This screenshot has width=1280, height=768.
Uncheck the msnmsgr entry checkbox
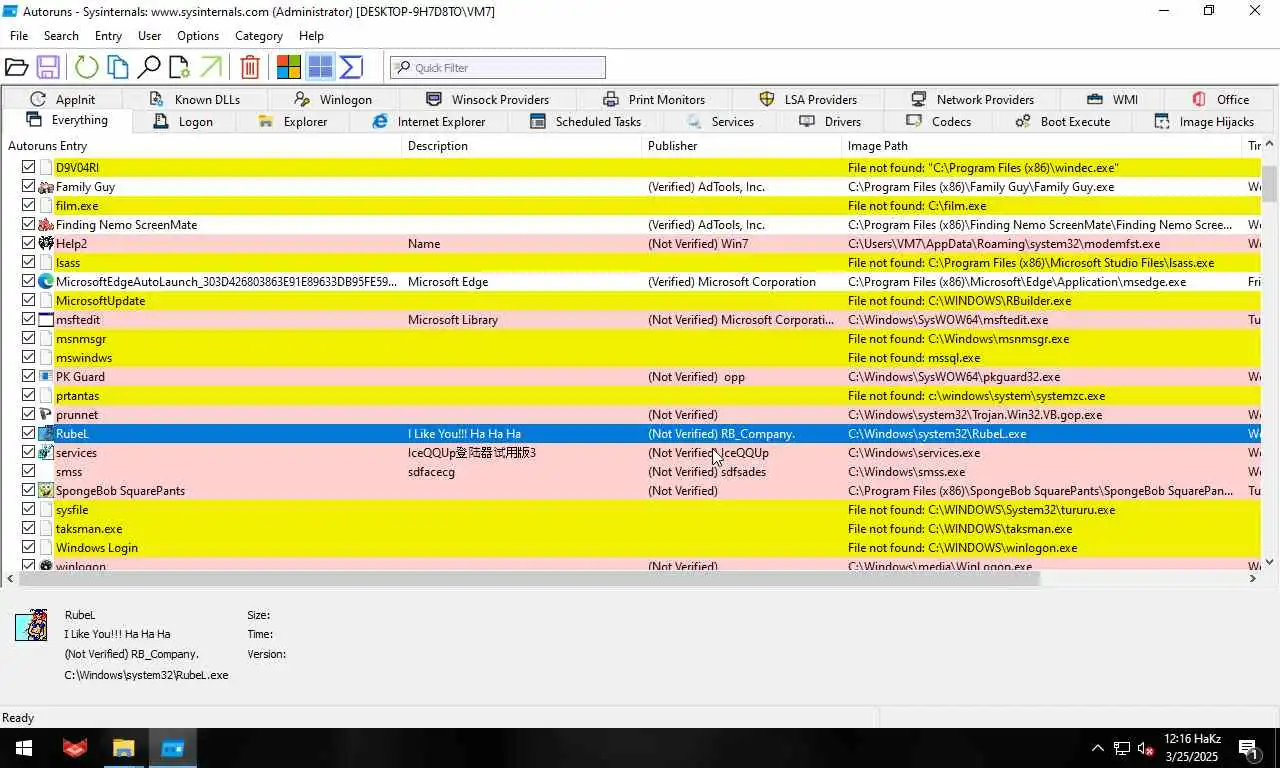[x=29, y=339]
